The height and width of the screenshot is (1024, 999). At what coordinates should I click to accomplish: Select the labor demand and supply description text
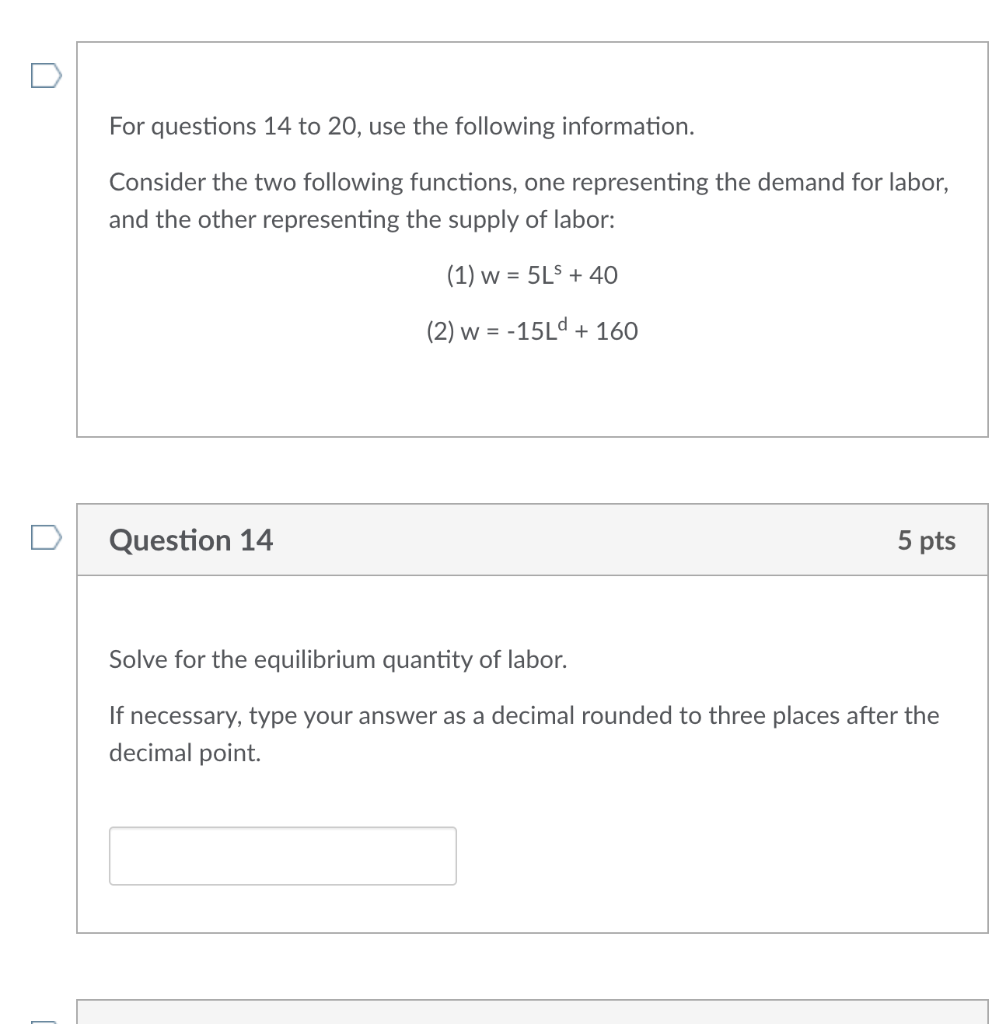tap(528, 200)
